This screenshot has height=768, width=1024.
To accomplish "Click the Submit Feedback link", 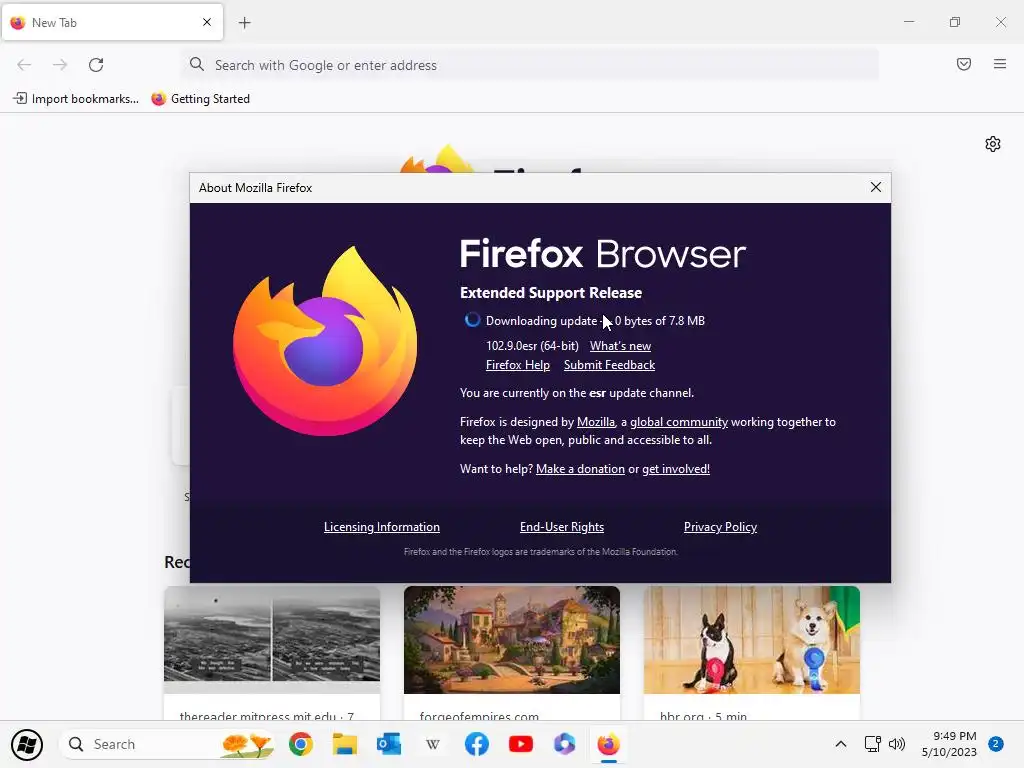I will 609,365.
